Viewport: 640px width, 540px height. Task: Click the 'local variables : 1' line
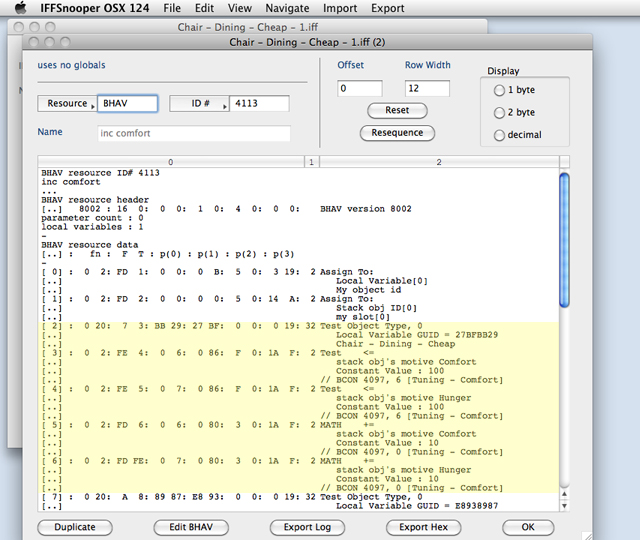click(x=92, y=227)
